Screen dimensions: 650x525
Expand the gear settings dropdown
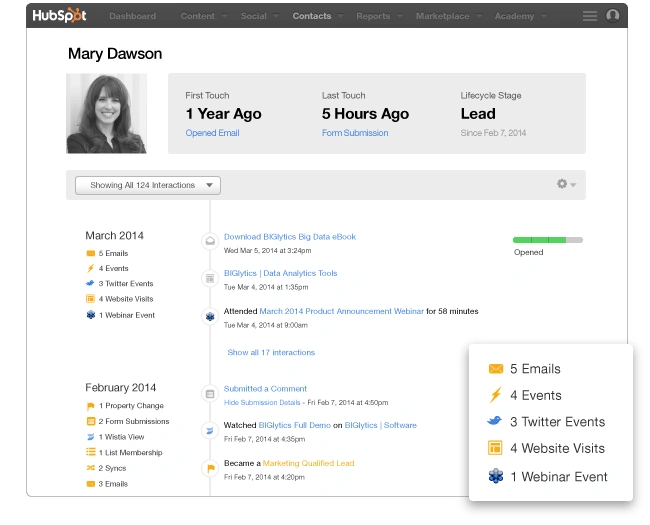566,185
